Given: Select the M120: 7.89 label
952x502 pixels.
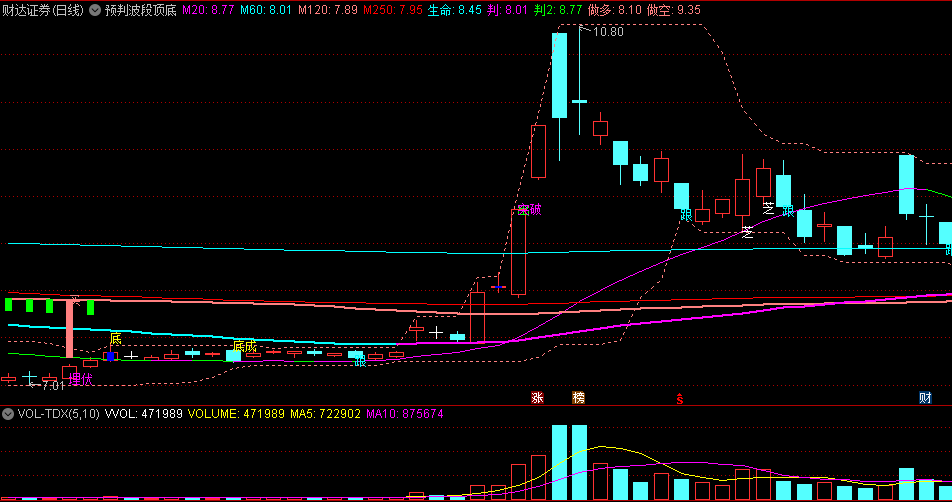Looking at the screenshot, I should point(327,10).
